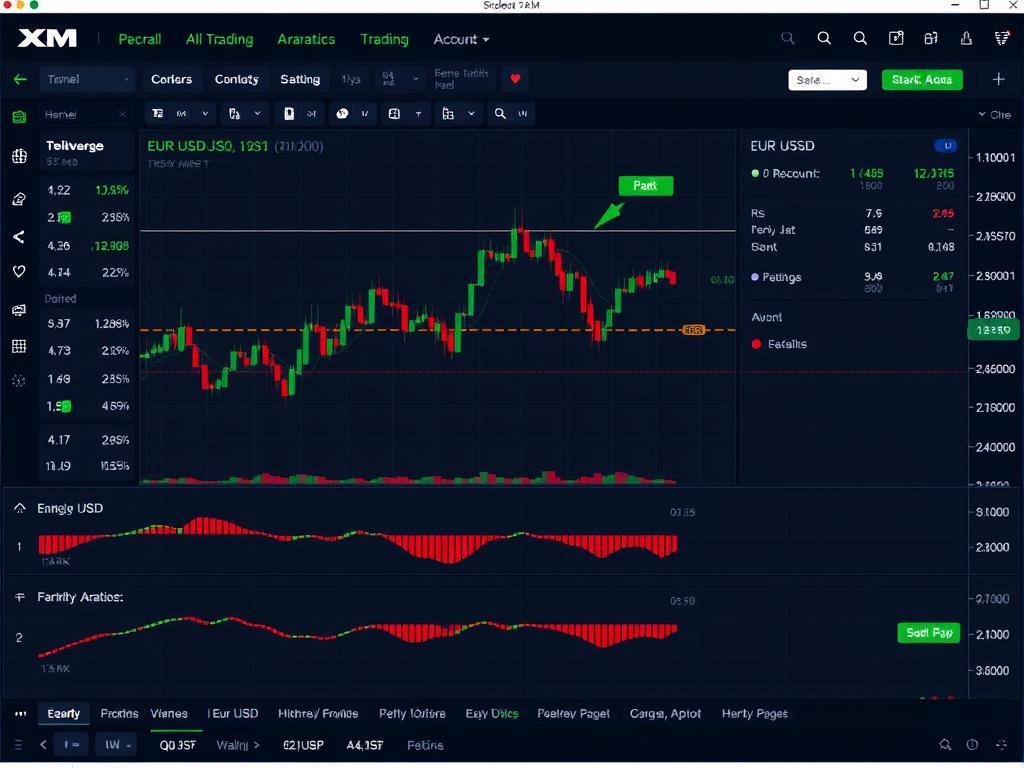Click the green back arrow above the chart
Image resolution: width=1024 pixels, height=768 pixels.
tap(20, 79)
